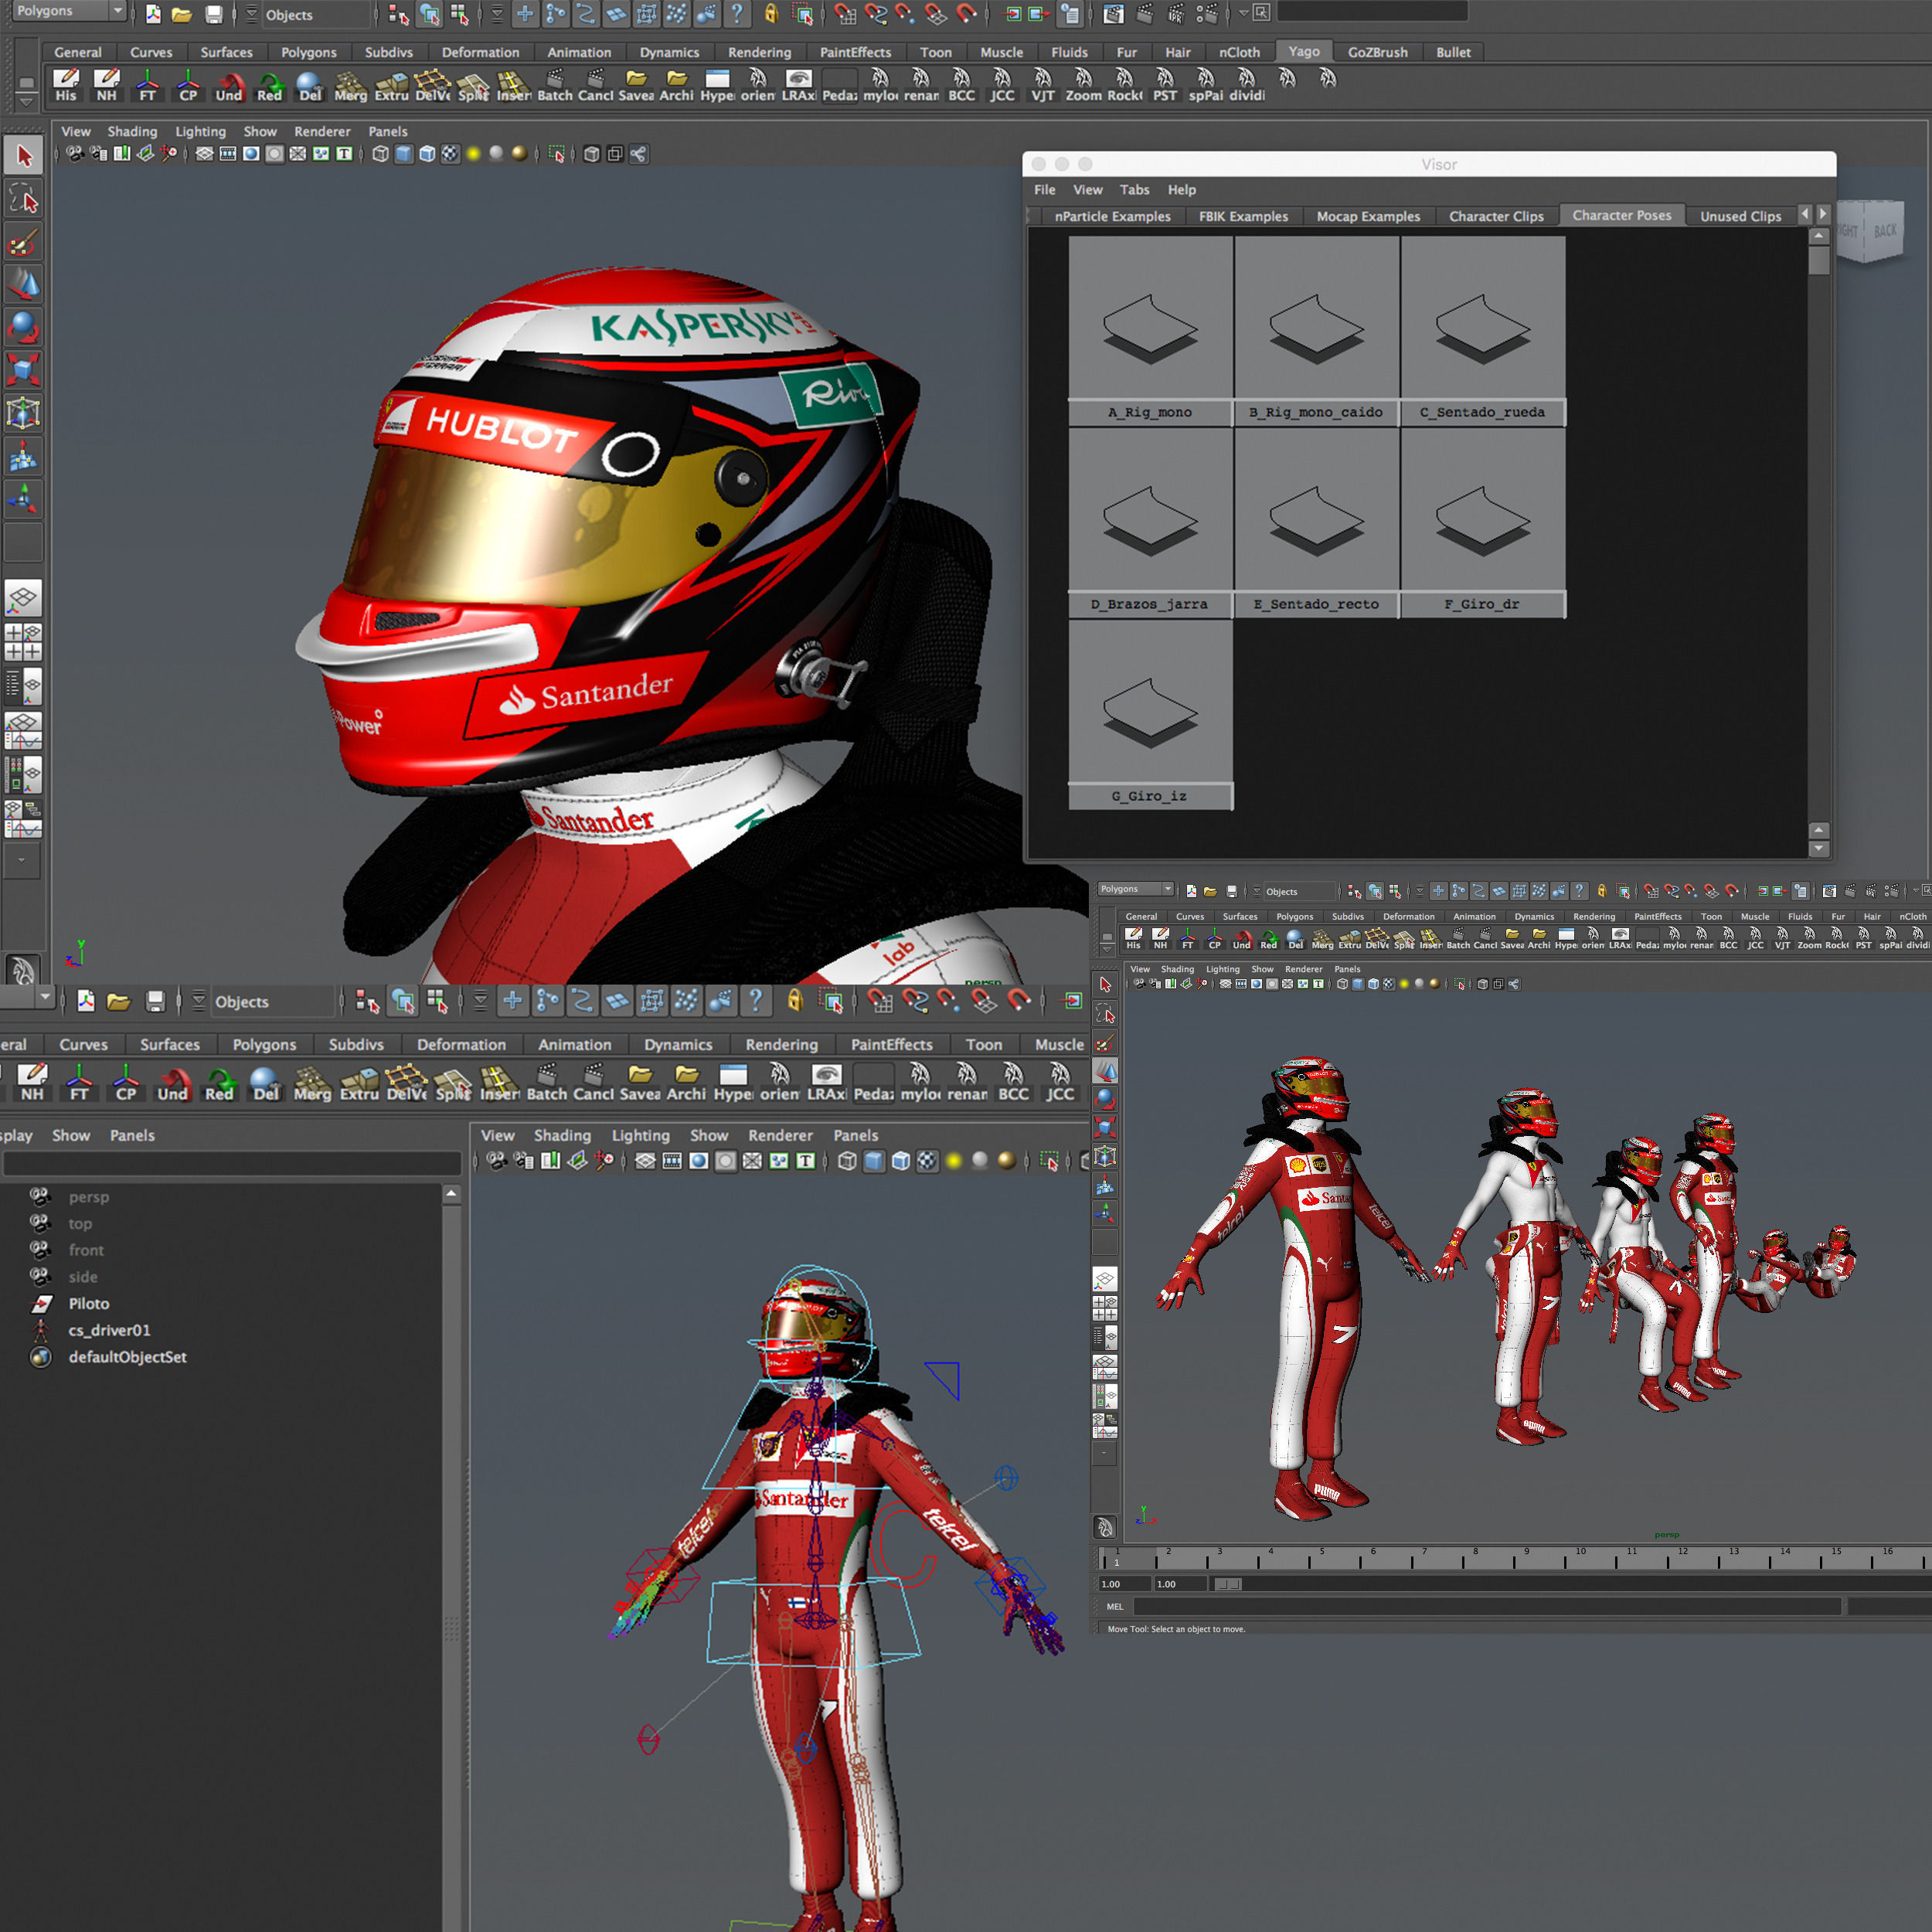Click the Zoom shelf button in the top window

[x=1083, y=85]
